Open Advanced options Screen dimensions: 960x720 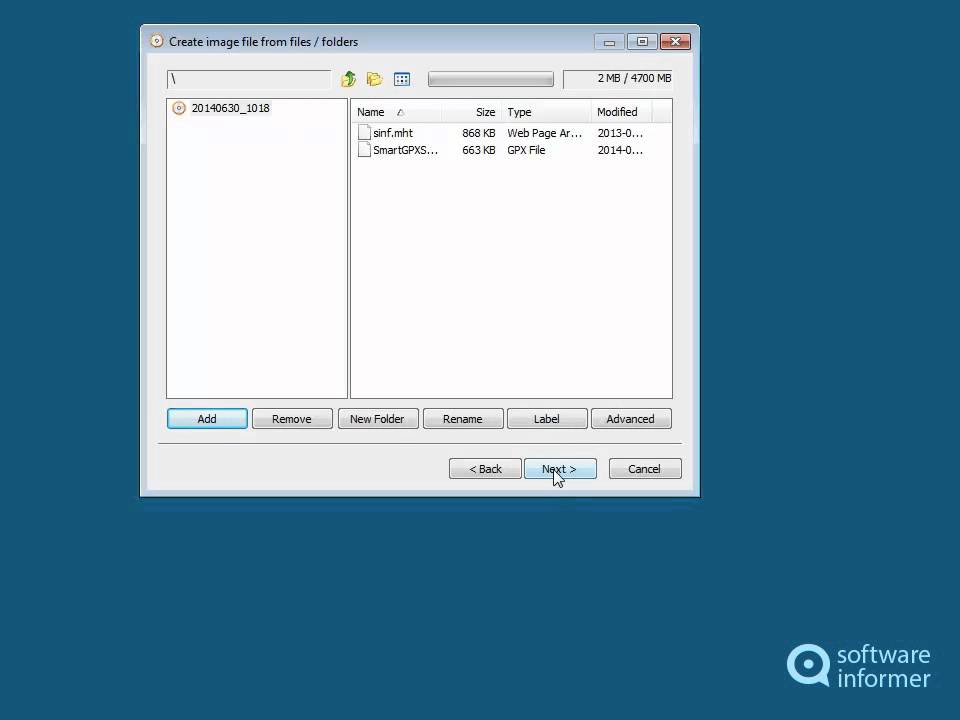point(631,419)
